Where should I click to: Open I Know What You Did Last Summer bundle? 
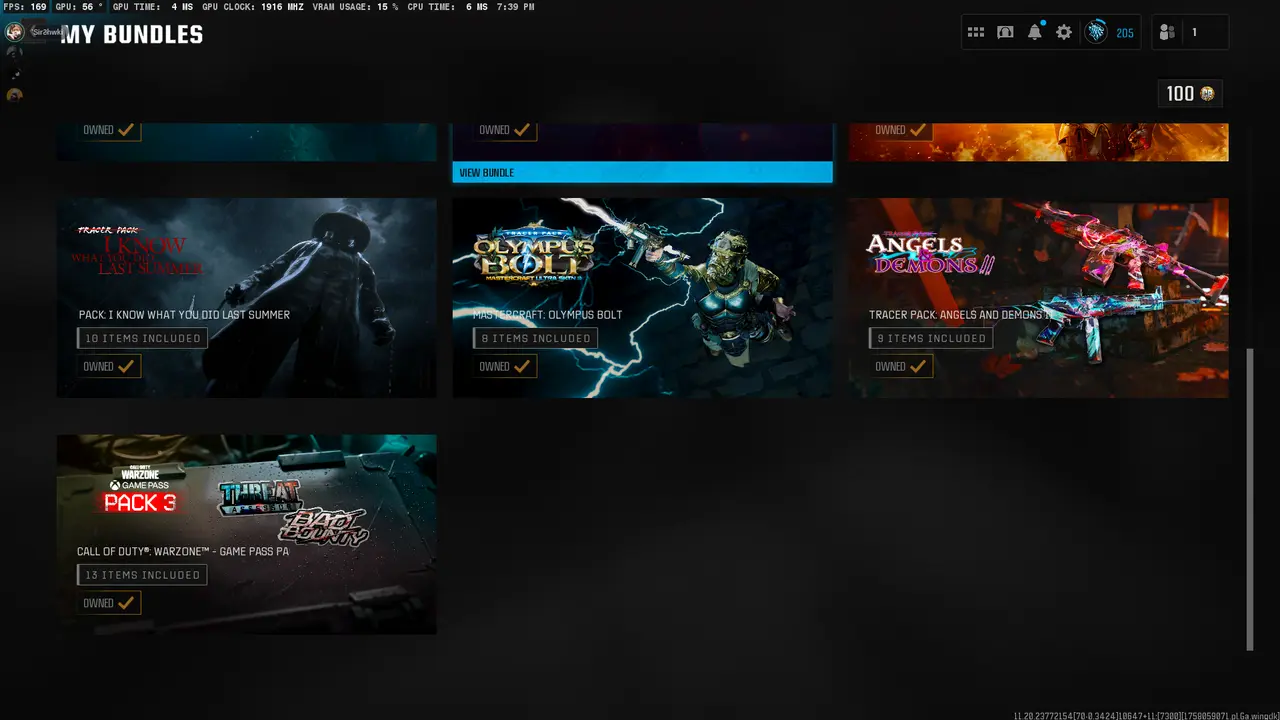(246, 270)
